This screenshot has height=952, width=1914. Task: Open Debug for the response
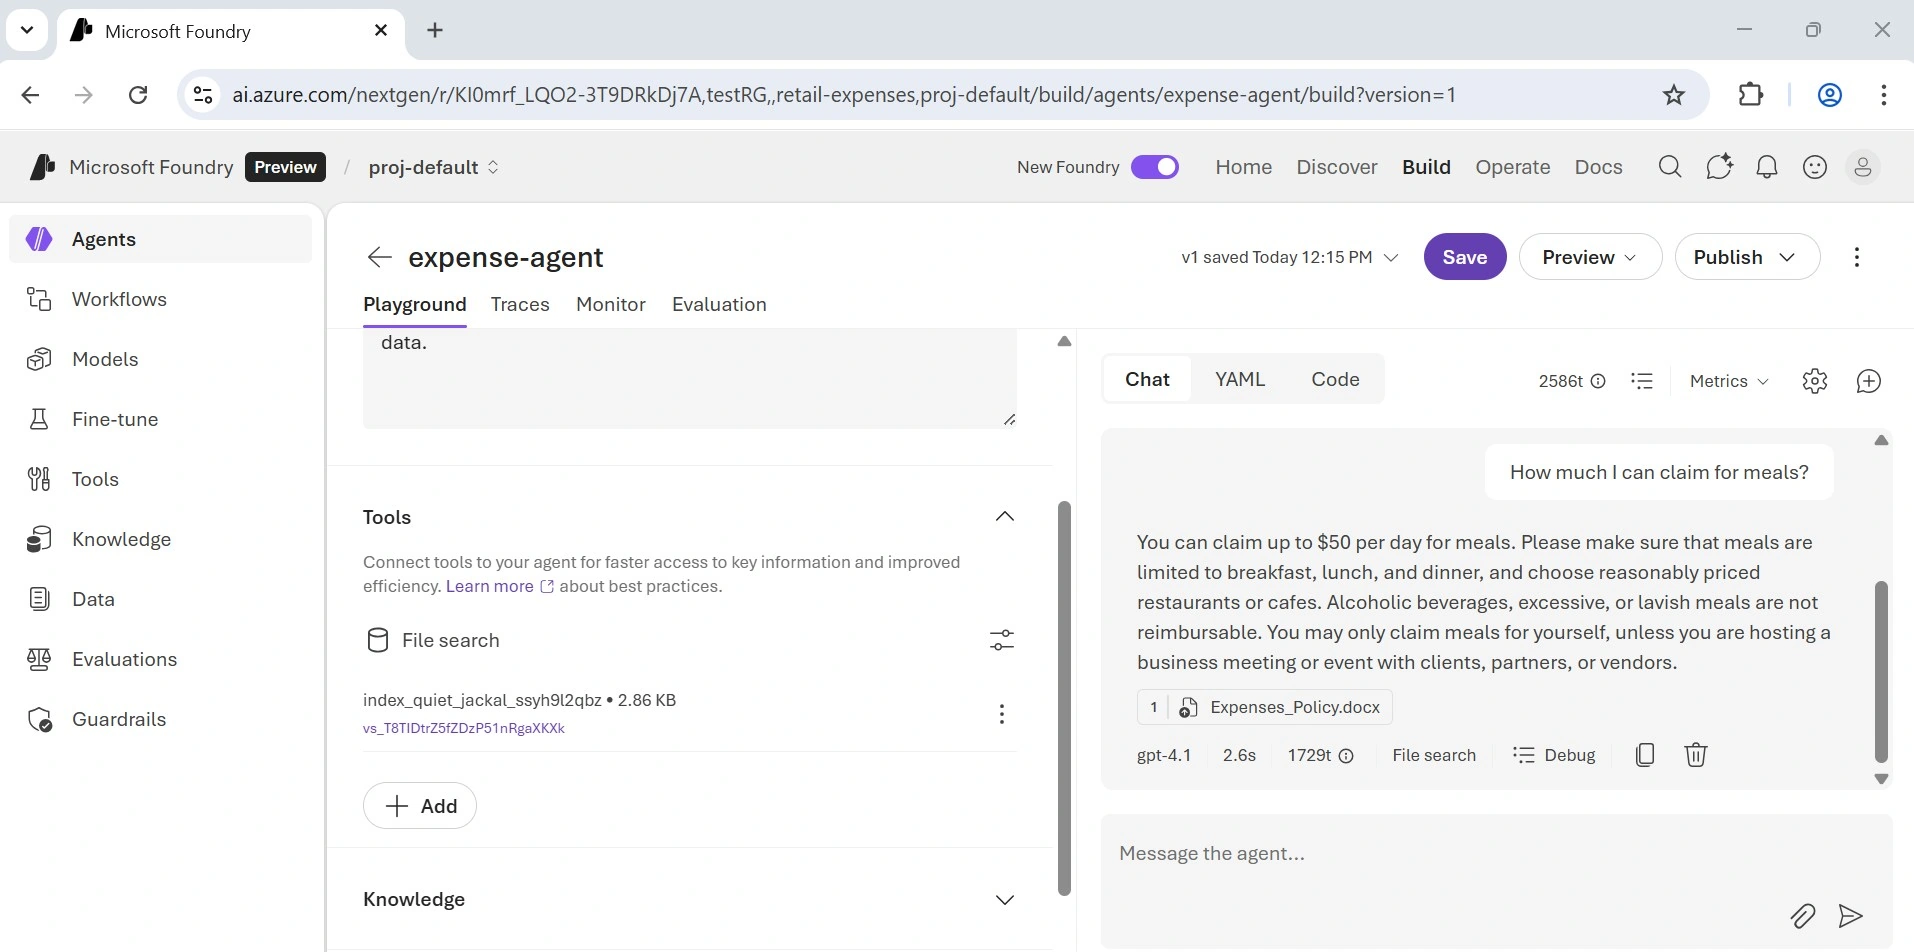[x=1554, y=755]
